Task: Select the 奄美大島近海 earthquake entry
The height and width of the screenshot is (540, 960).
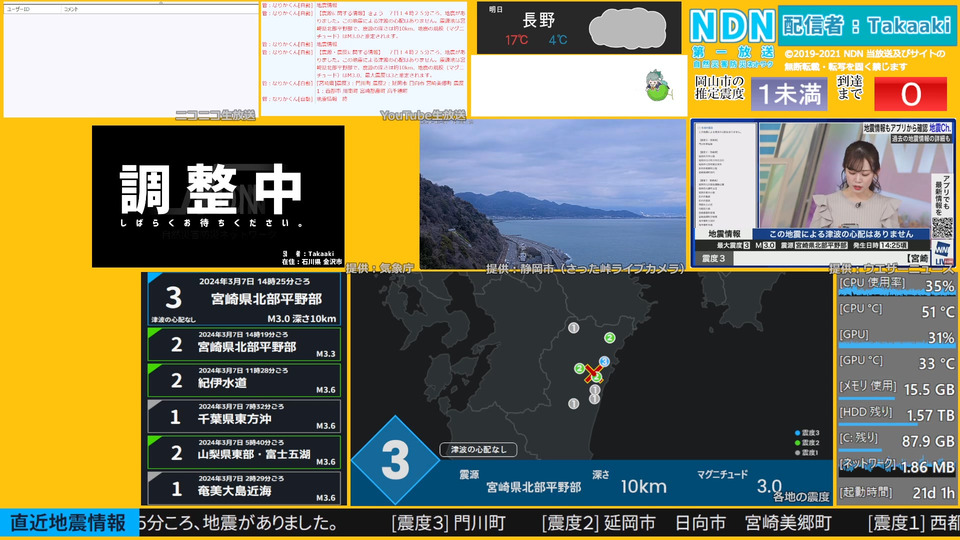Action: pyautogui.click(x=244, y=488)
